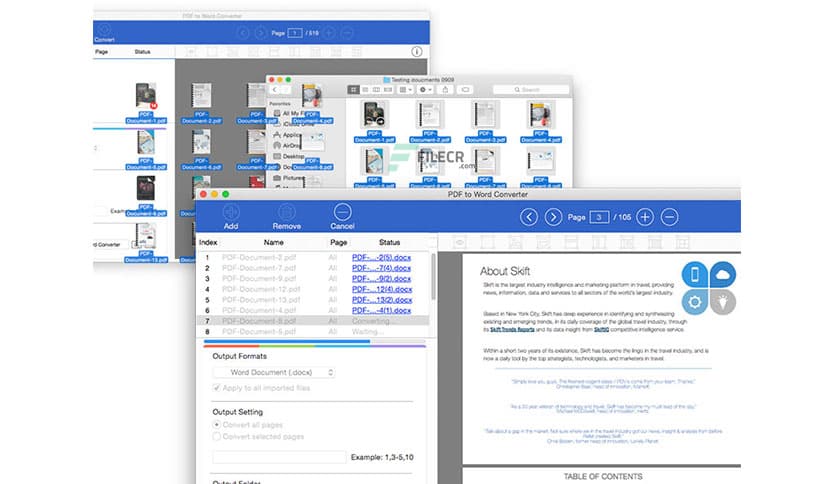Click Status column header in back converter window

click(x=142, y=52)
